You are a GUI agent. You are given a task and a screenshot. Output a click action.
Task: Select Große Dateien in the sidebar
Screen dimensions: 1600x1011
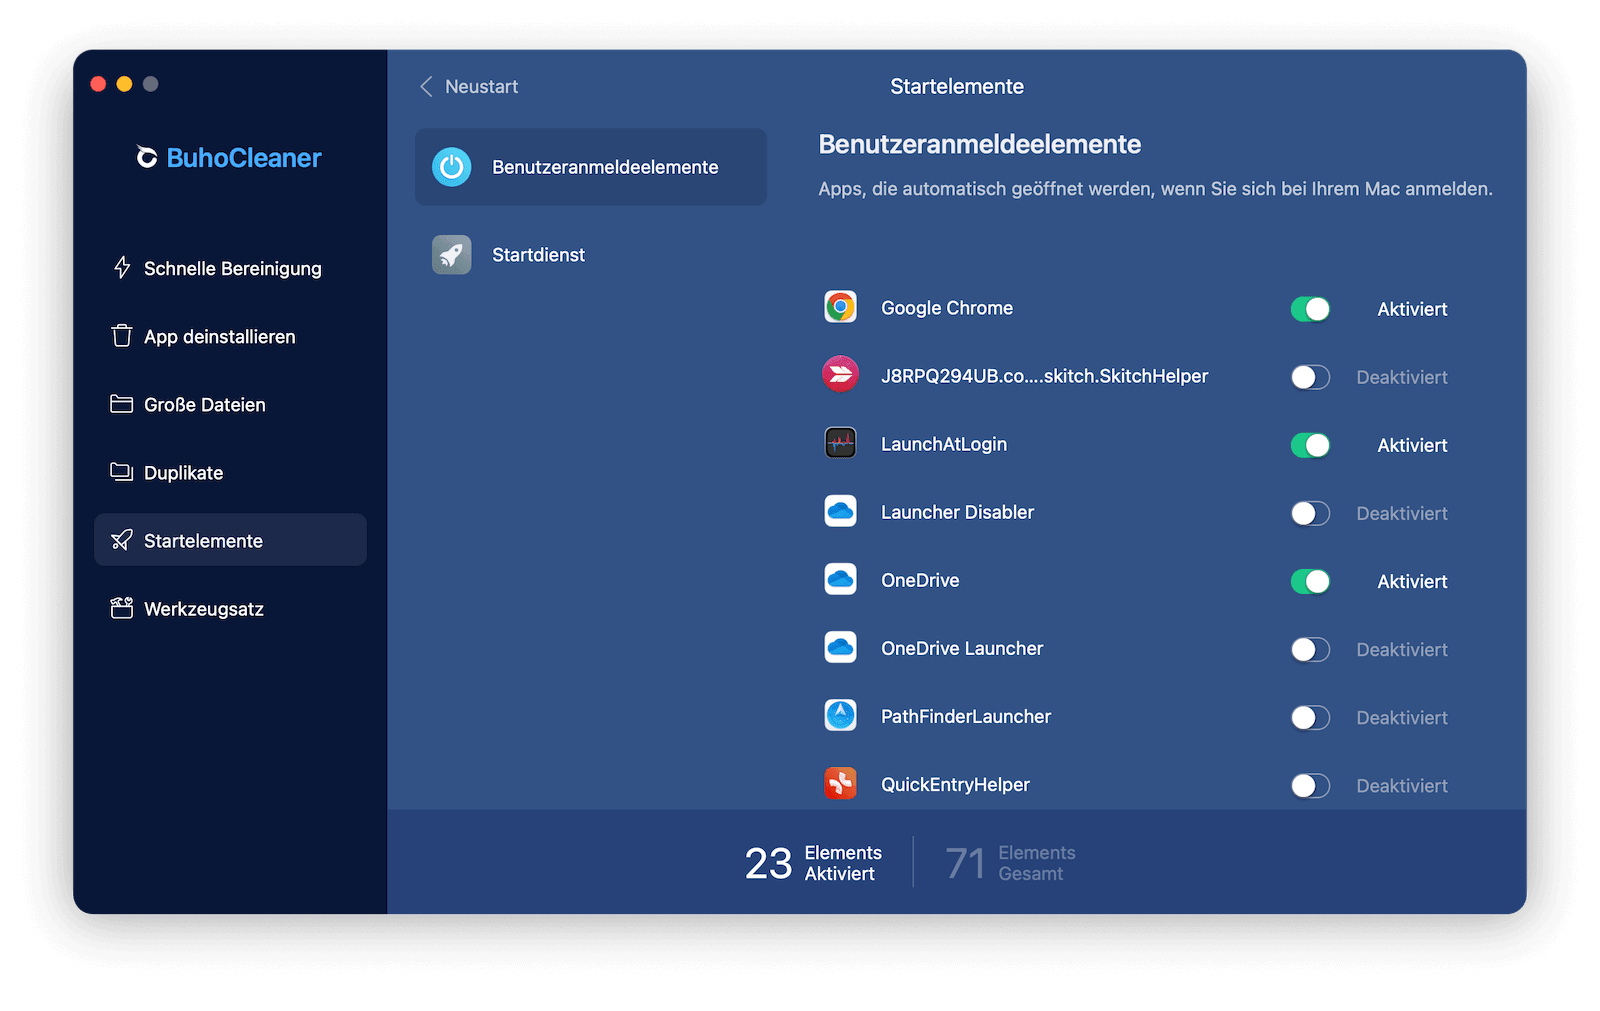(230, 404)
